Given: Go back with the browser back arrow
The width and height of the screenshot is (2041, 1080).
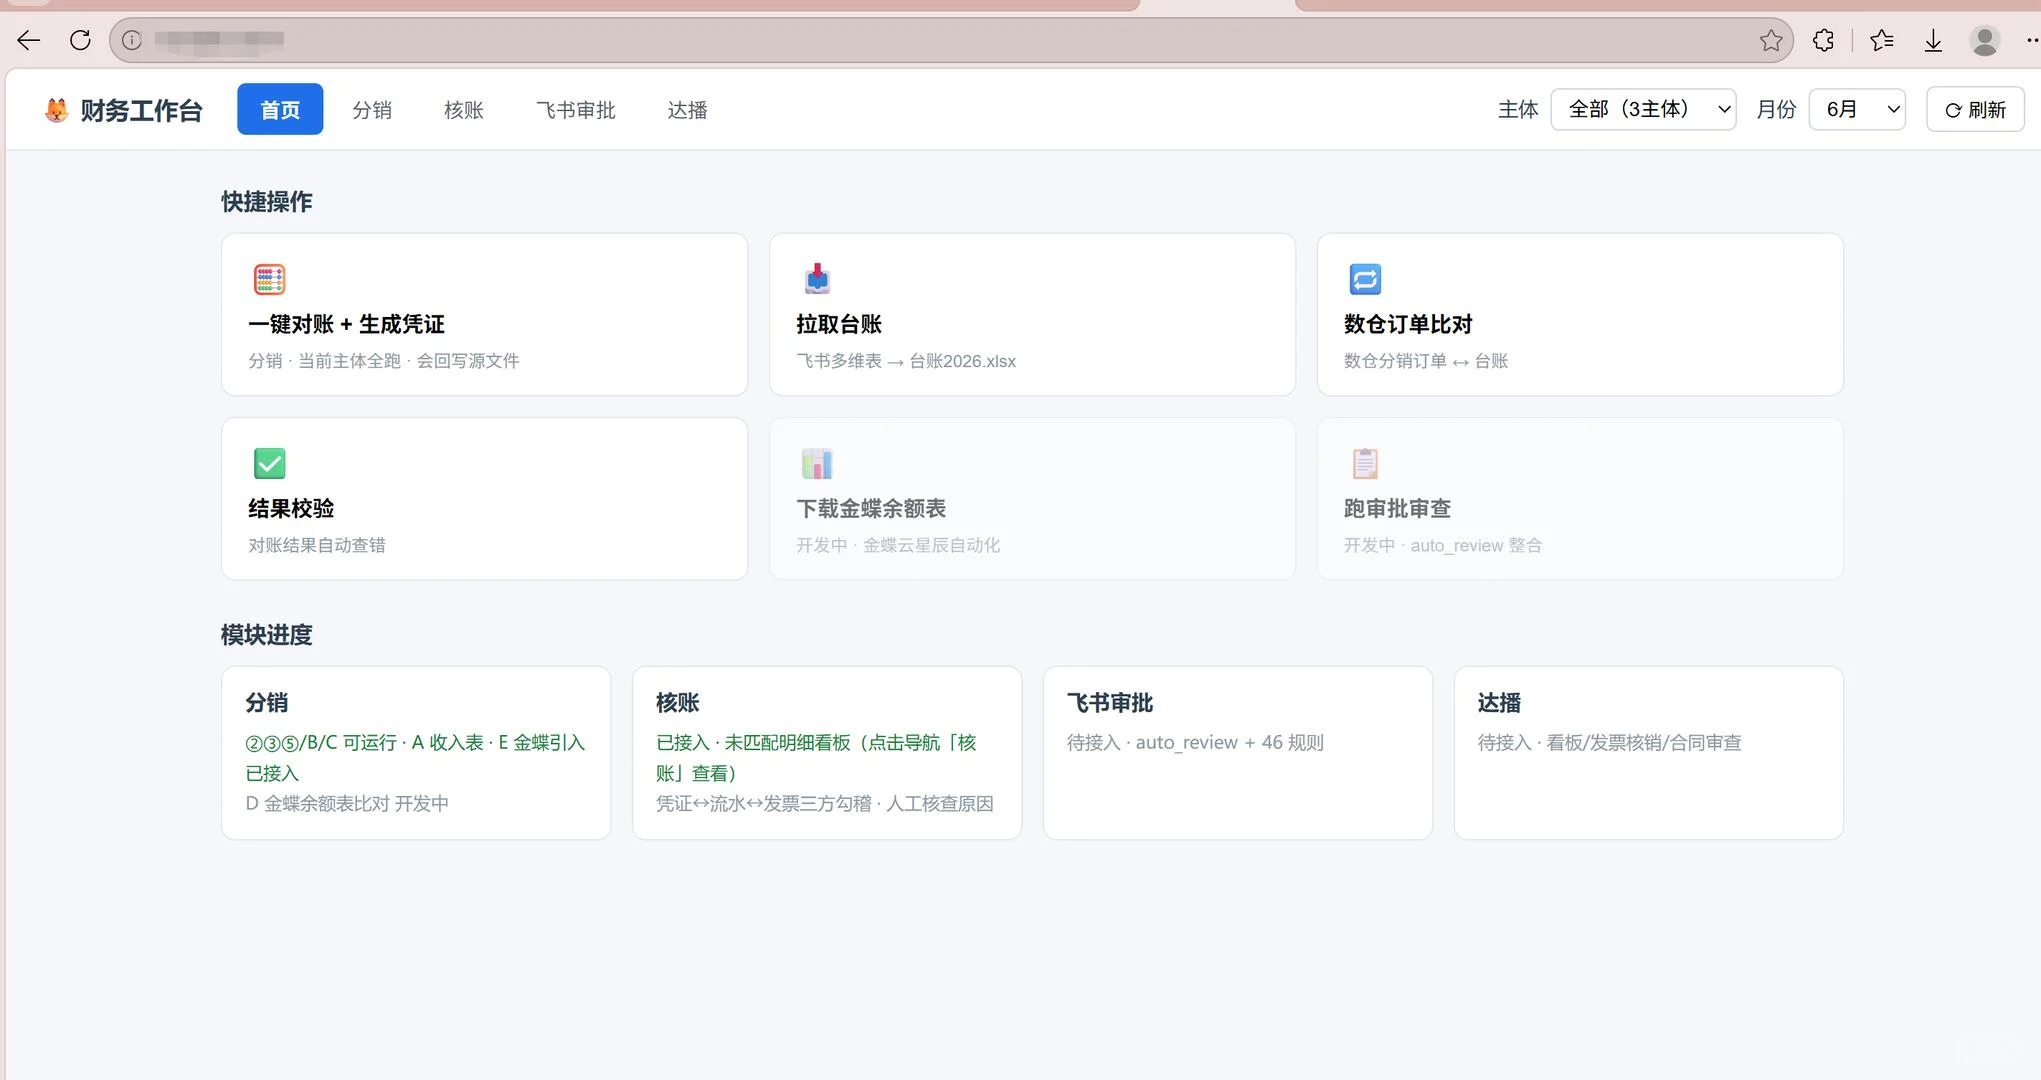Looking at the screenshot, I should (x=29, y=40).
